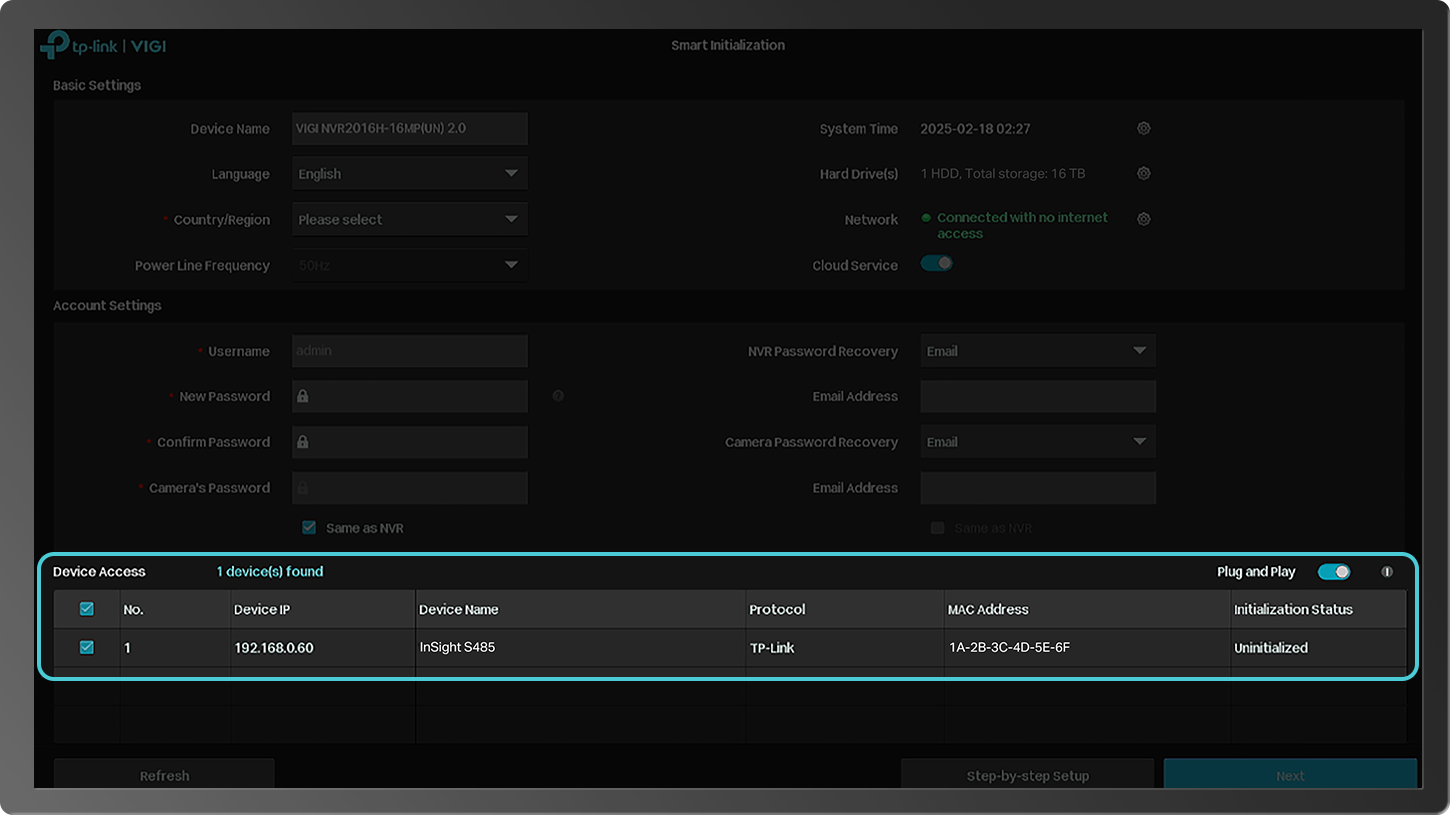This screenshot has width=1450, height=815.
Task: Click the InSight S485 device name
Action: [457, 647]
